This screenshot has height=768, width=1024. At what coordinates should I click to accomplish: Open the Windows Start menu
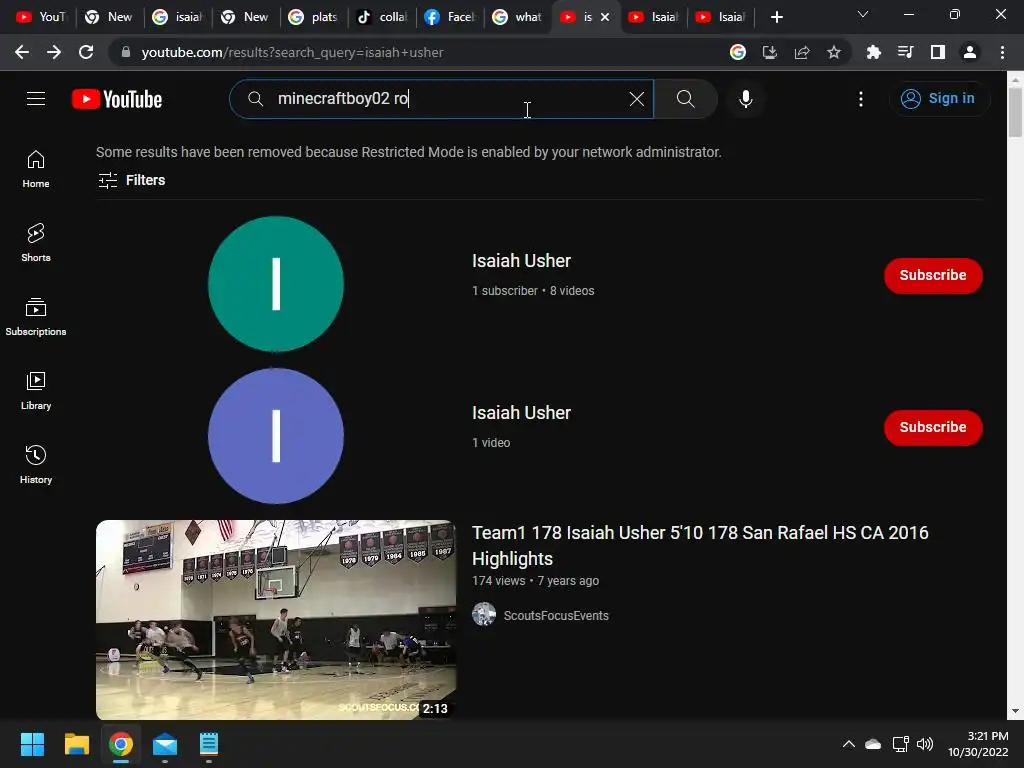tap(32, 744)
